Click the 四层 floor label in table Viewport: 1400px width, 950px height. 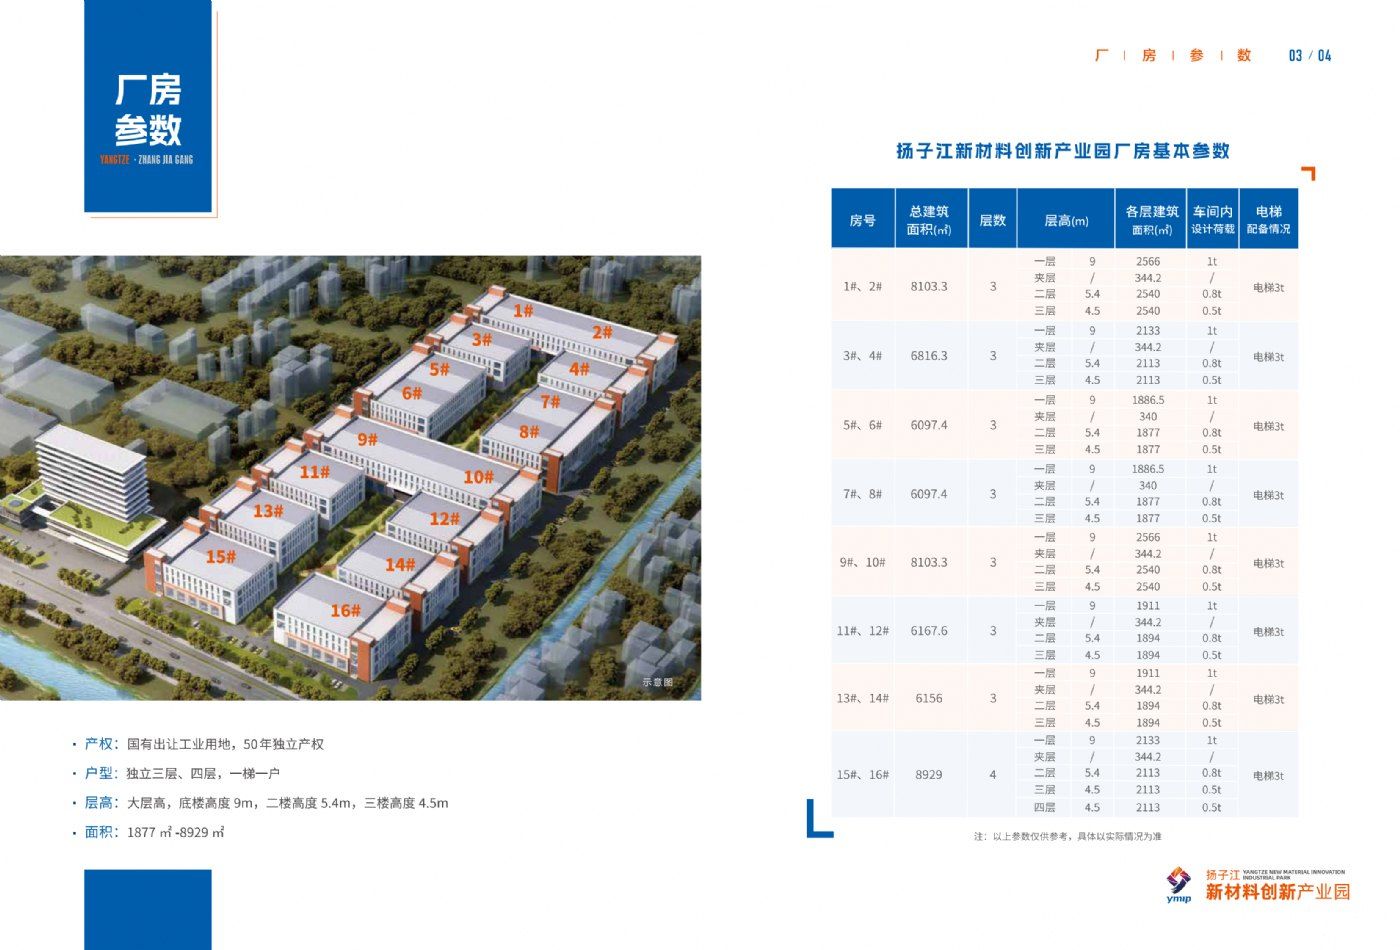[1044, 807]
